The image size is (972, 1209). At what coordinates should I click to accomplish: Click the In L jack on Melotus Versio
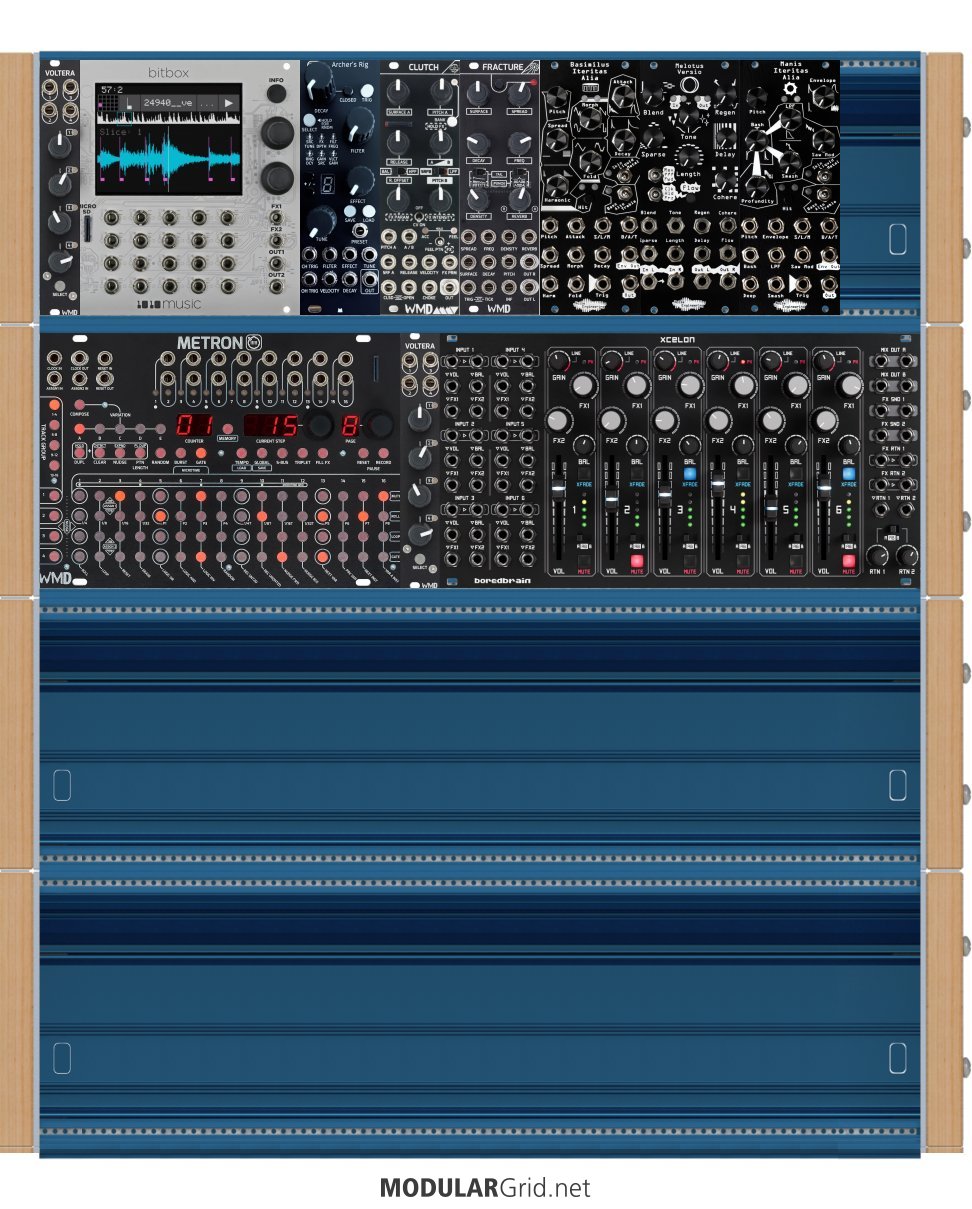pos(648,282)
